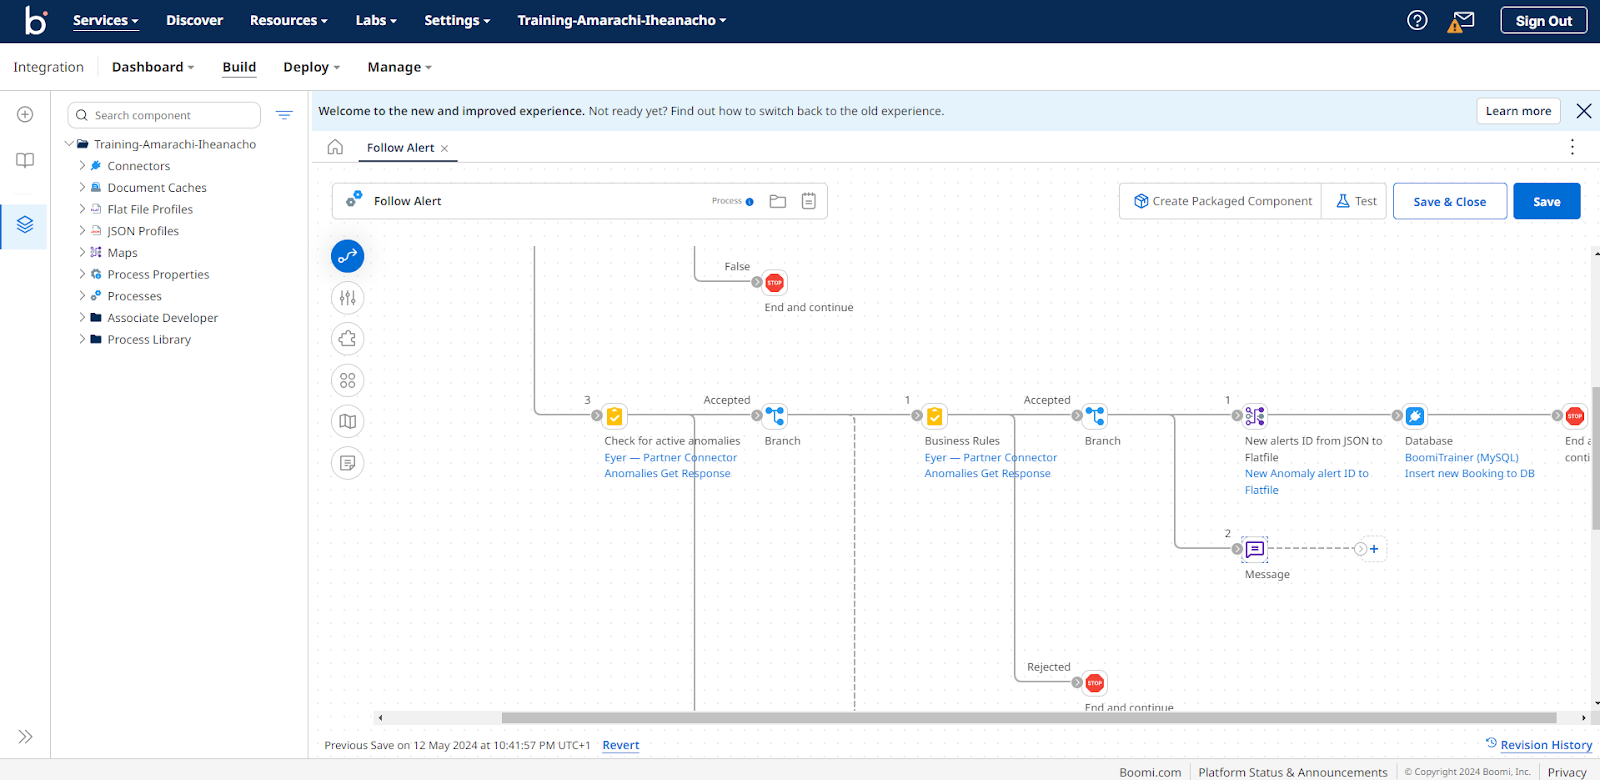Select the Database connector shape icon

pyautogui.click(x=1415, y=416)
